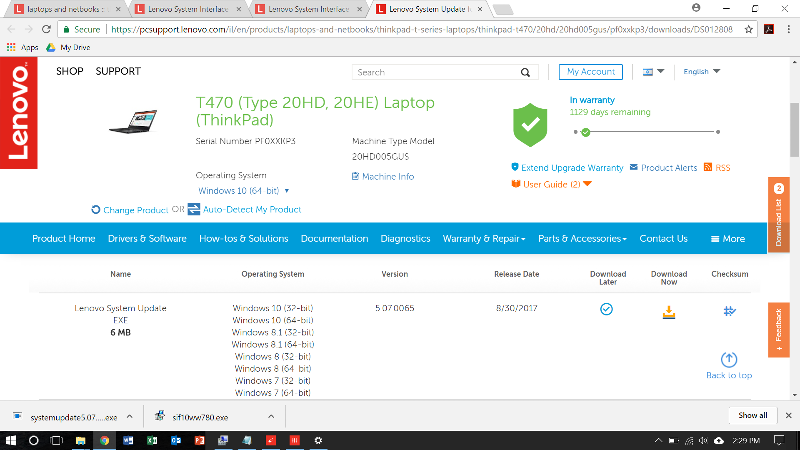Screen dimensions: 800x450
Task: Click the Back to top arrow icon
Action: pos(729,360)
